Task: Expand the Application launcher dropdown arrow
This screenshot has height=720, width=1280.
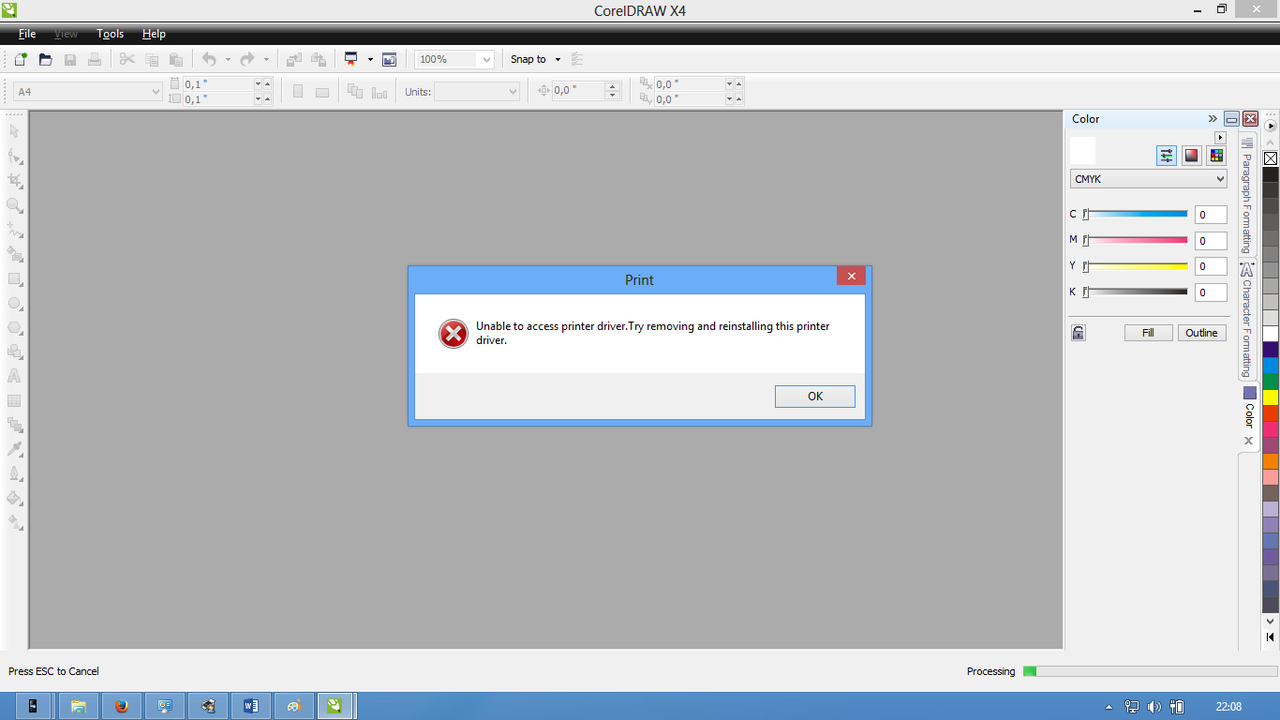Action: [x=370, y=60]
